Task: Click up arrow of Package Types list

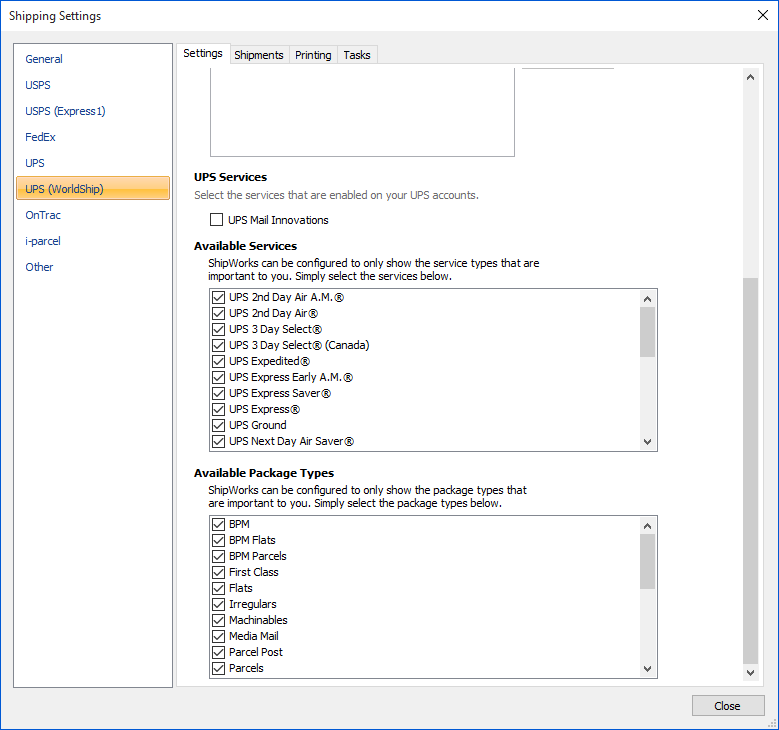Action: (647, 526)
